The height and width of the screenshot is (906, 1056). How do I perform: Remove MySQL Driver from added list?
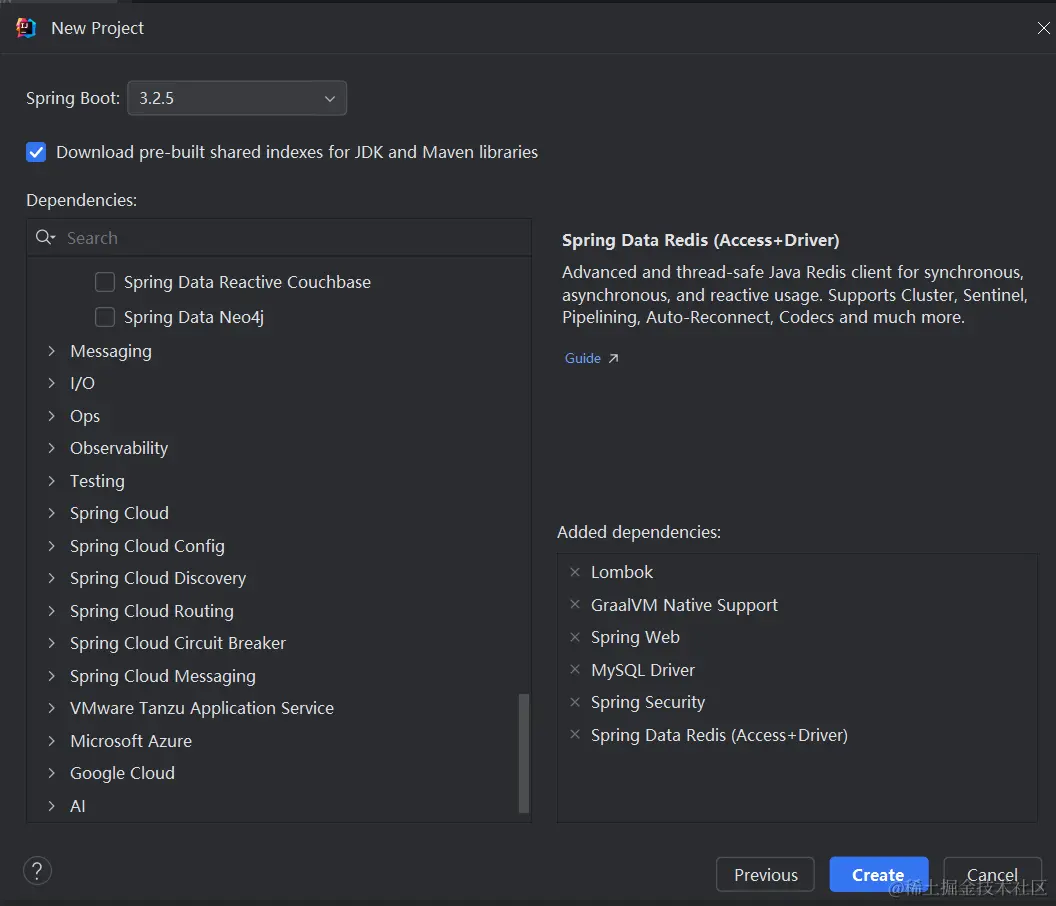574,669
